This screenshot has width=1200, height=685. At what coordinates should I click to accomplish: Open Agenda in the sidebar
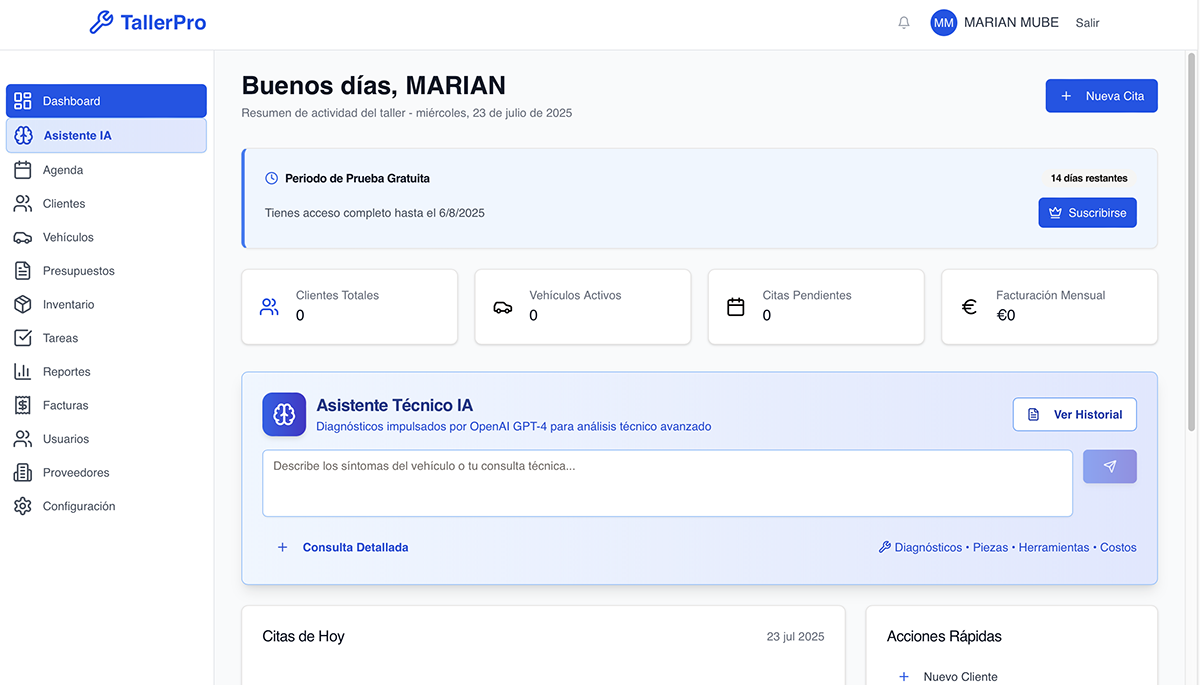(62, 170)
